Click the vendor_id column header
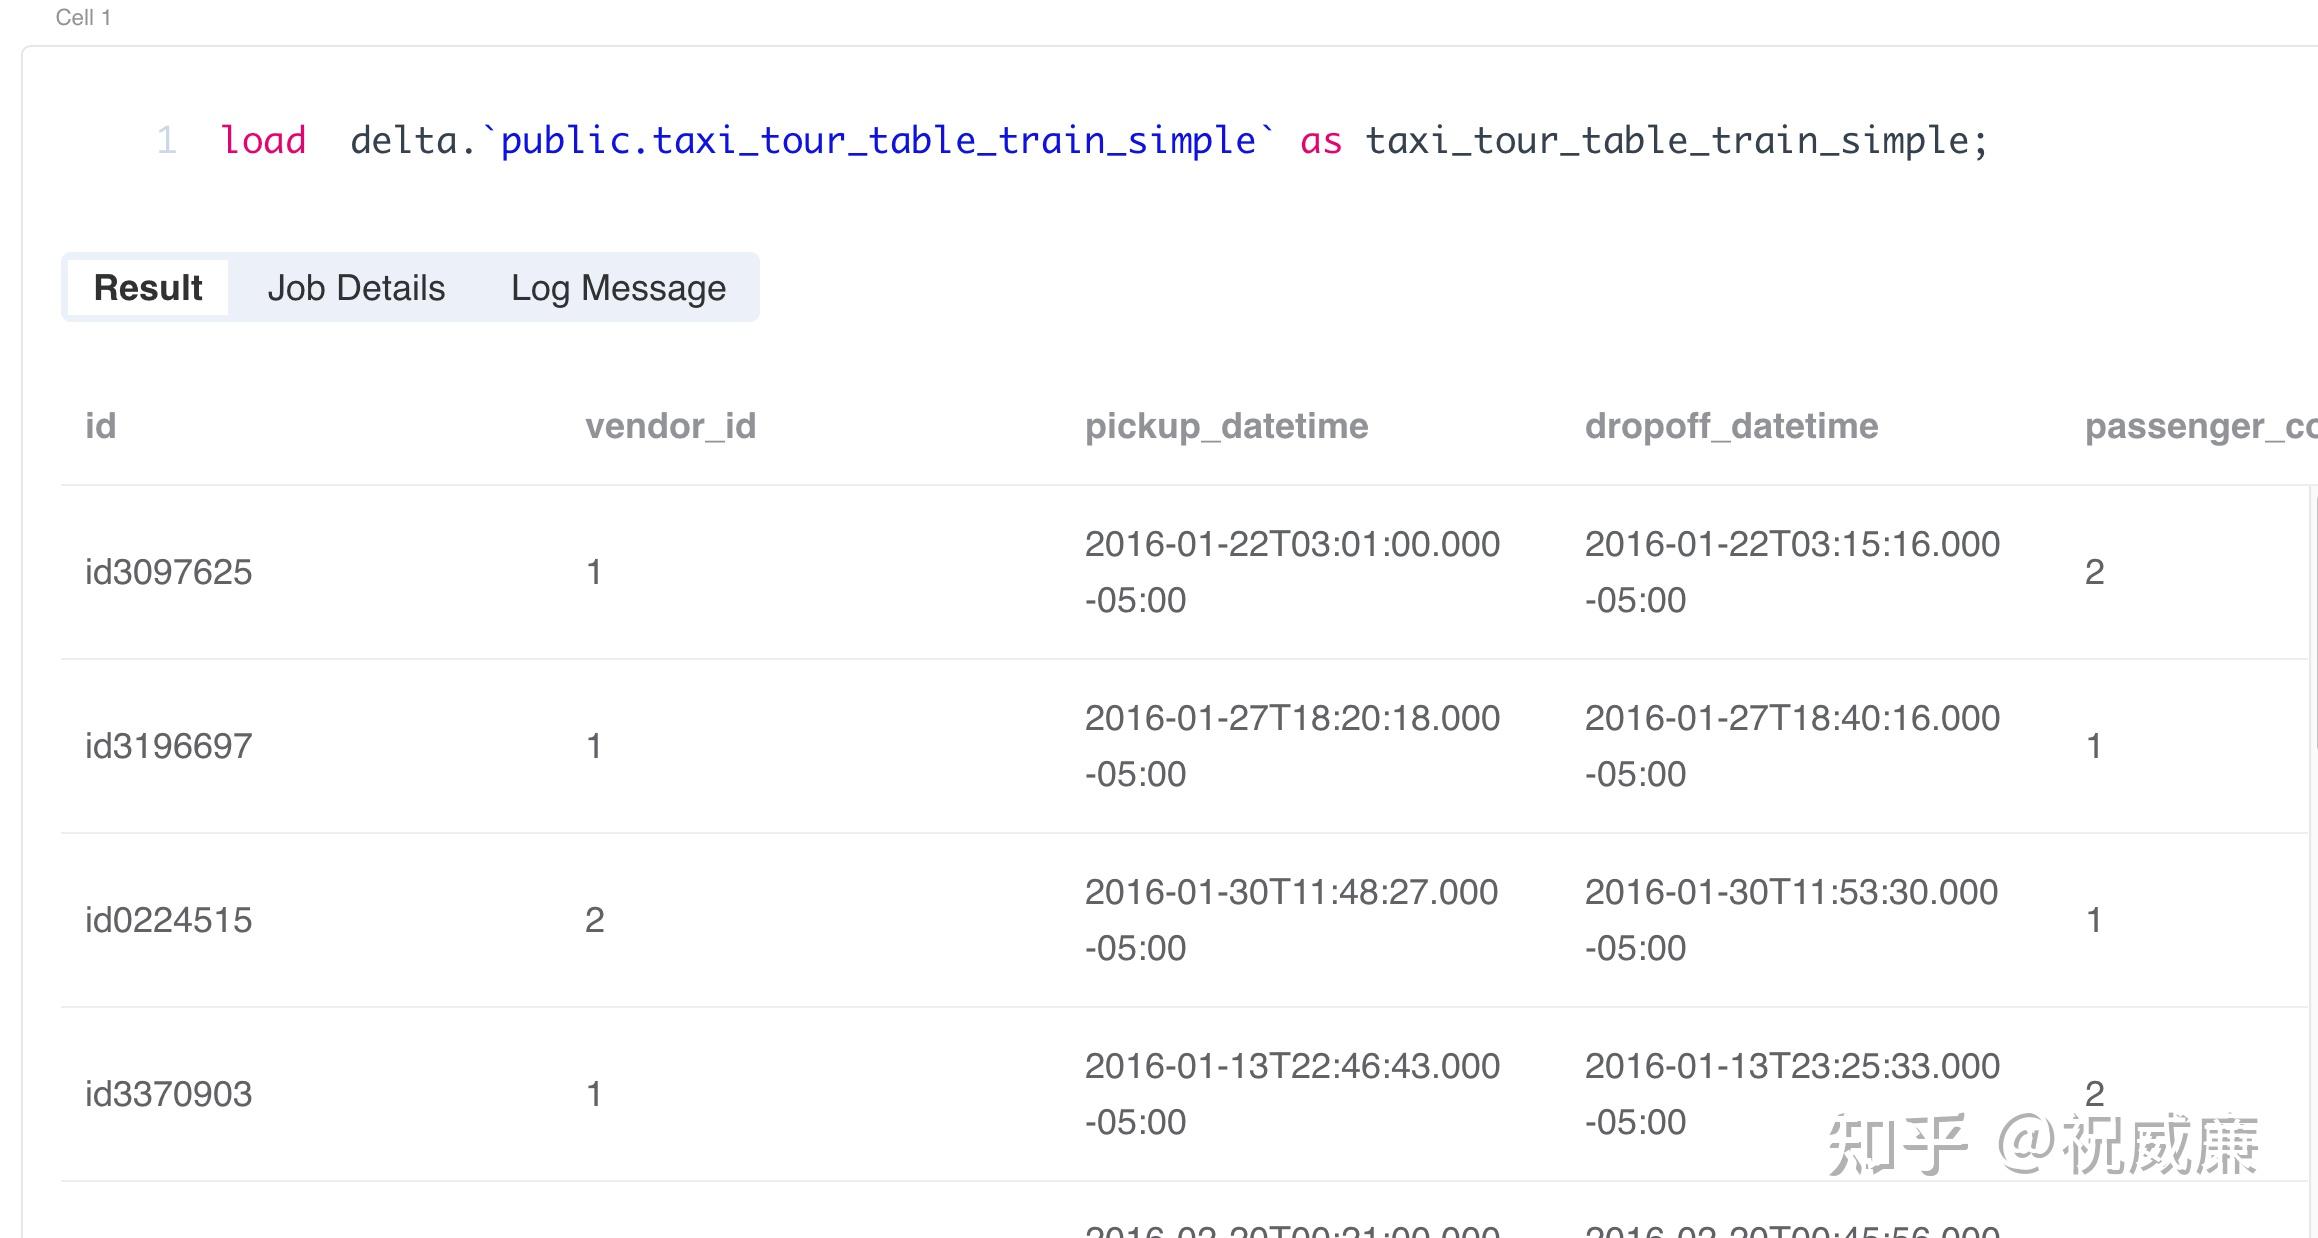2318x1238 pixels. pyautogui.click(x=670, y=426)
